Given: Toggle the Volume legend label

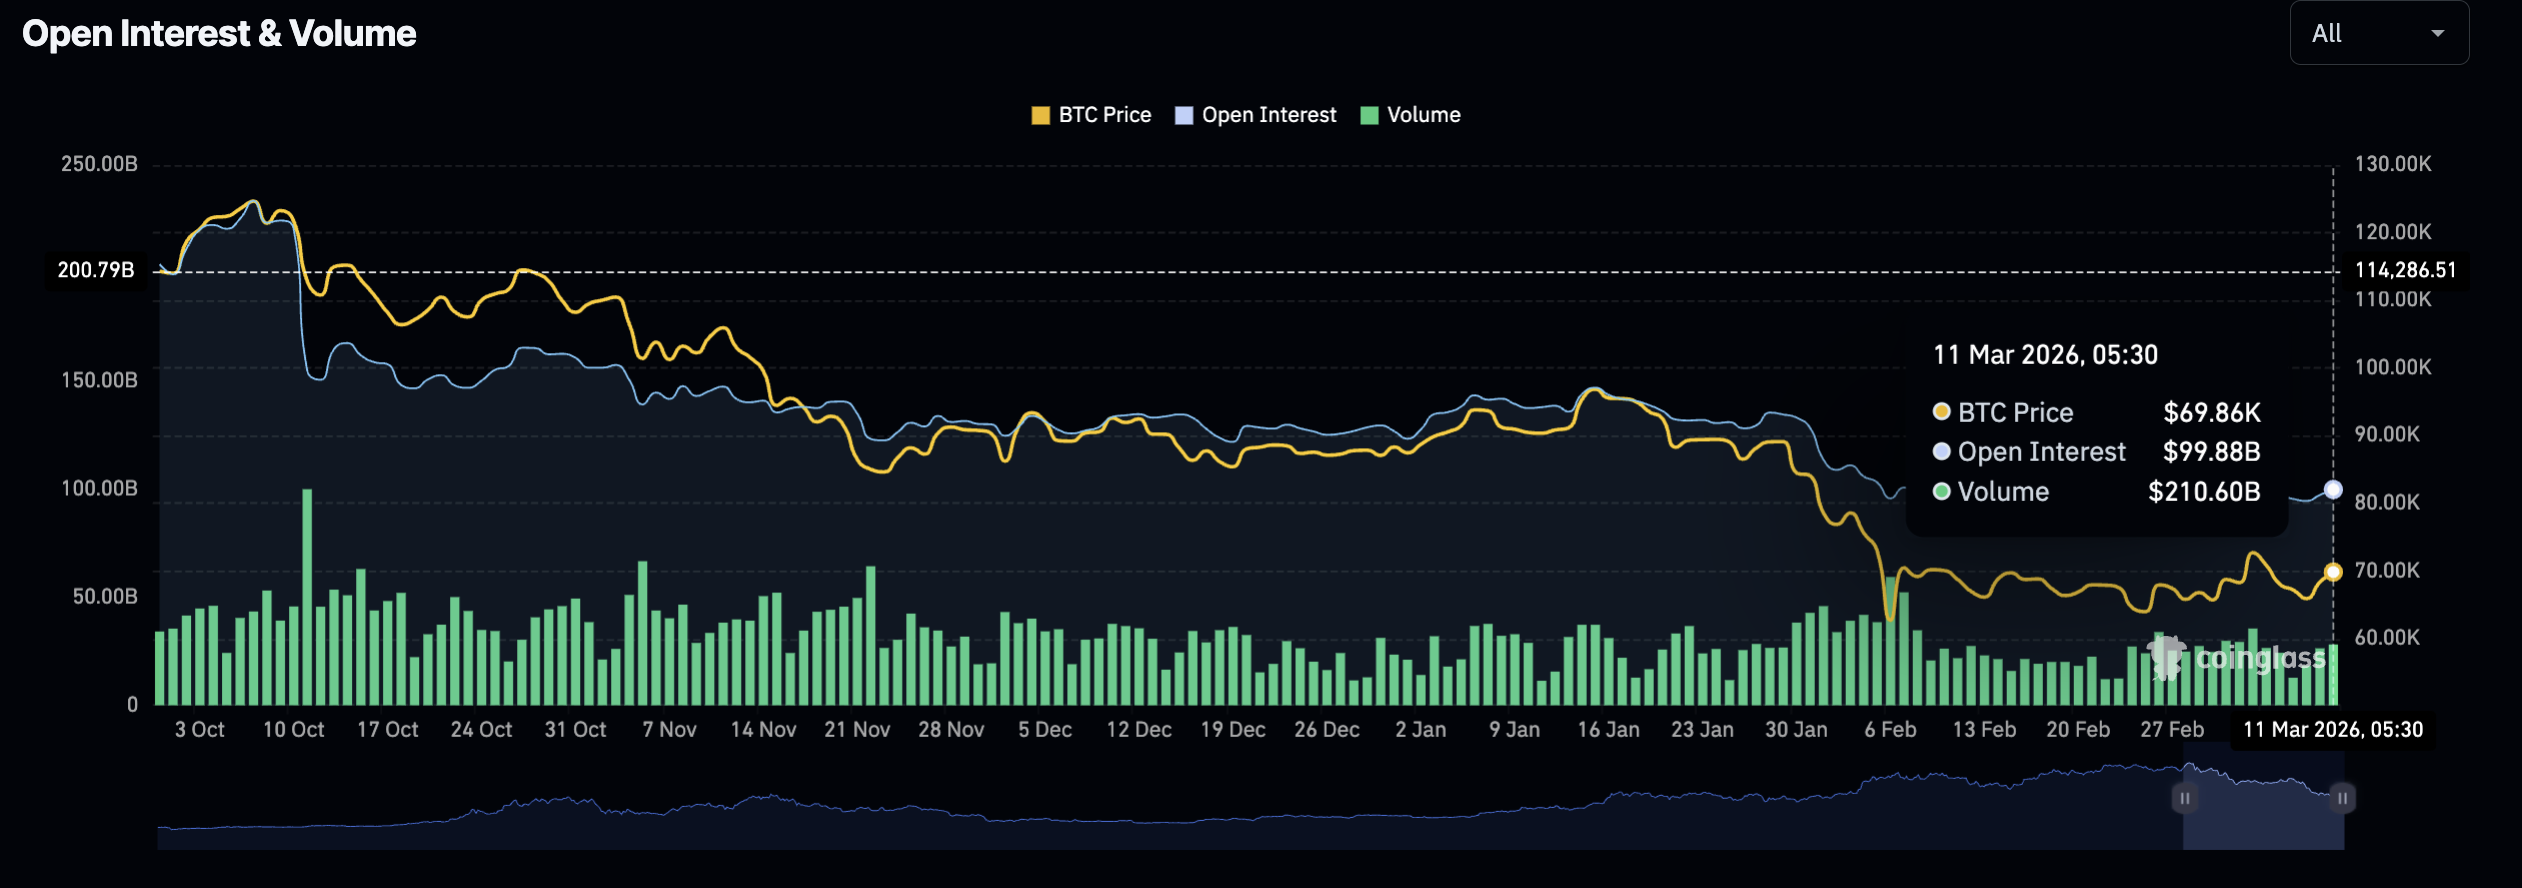Looking at the screenshot, I should coord(1423,115).
